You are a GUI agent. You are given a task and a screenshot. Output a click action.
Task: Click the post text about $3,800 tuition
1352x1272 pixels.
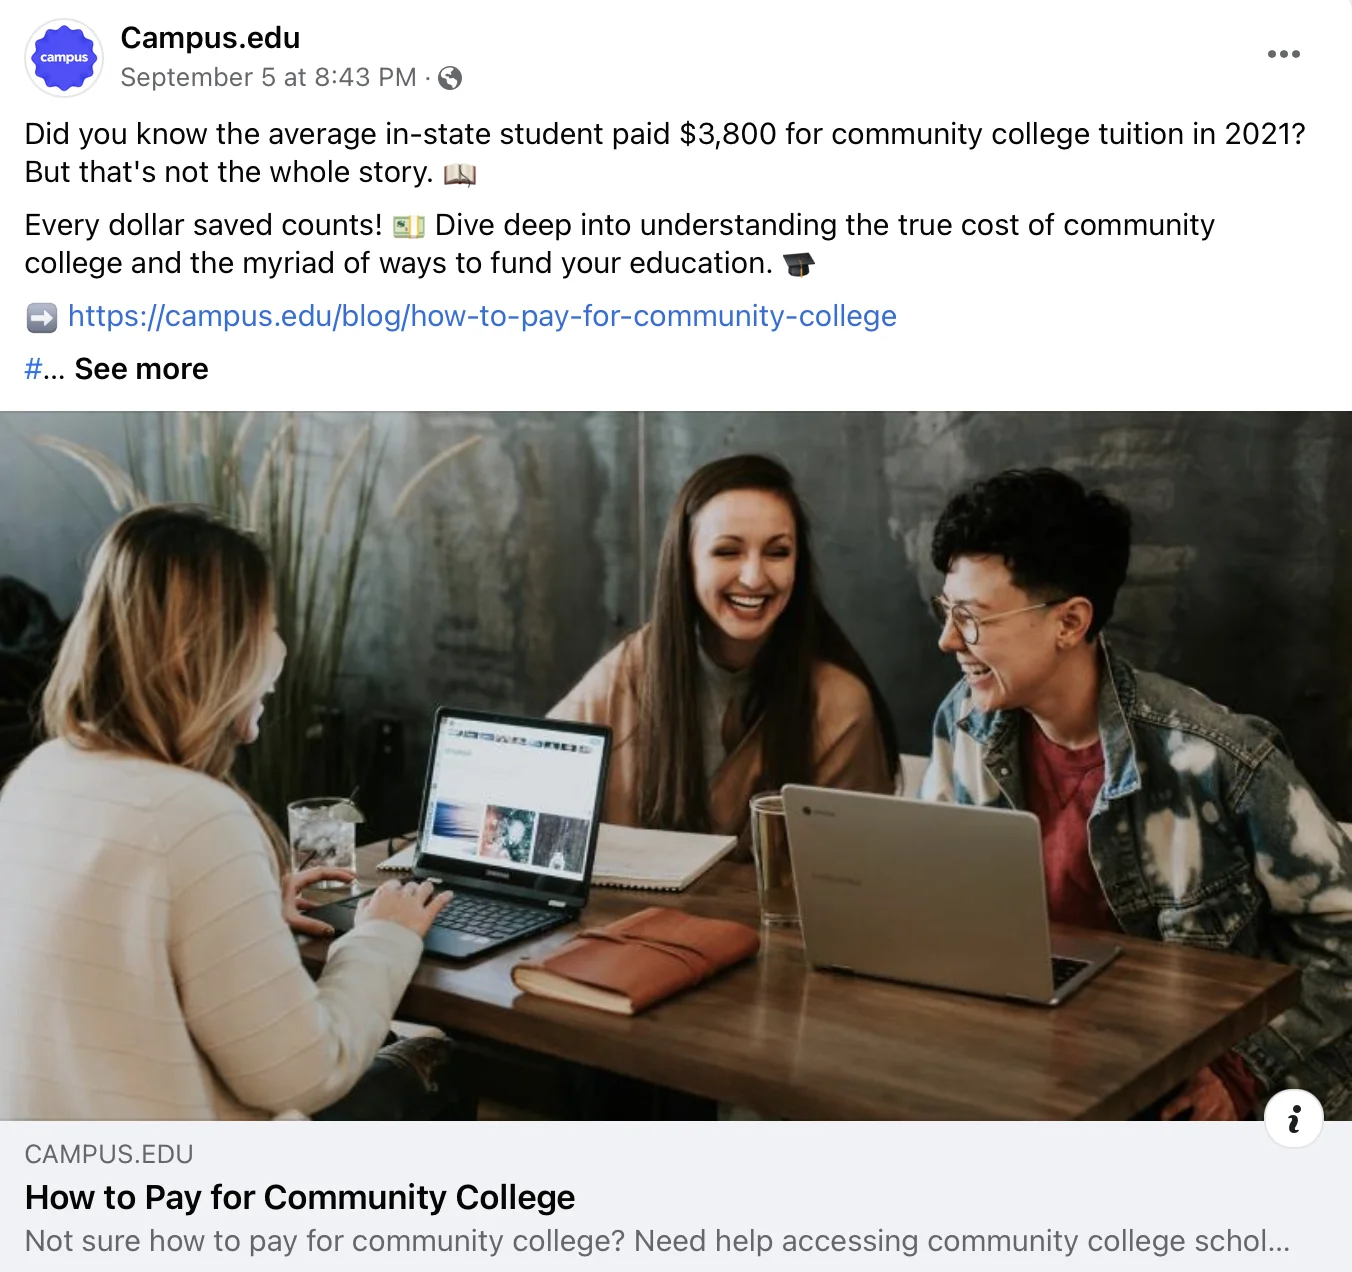pos(665,153)
